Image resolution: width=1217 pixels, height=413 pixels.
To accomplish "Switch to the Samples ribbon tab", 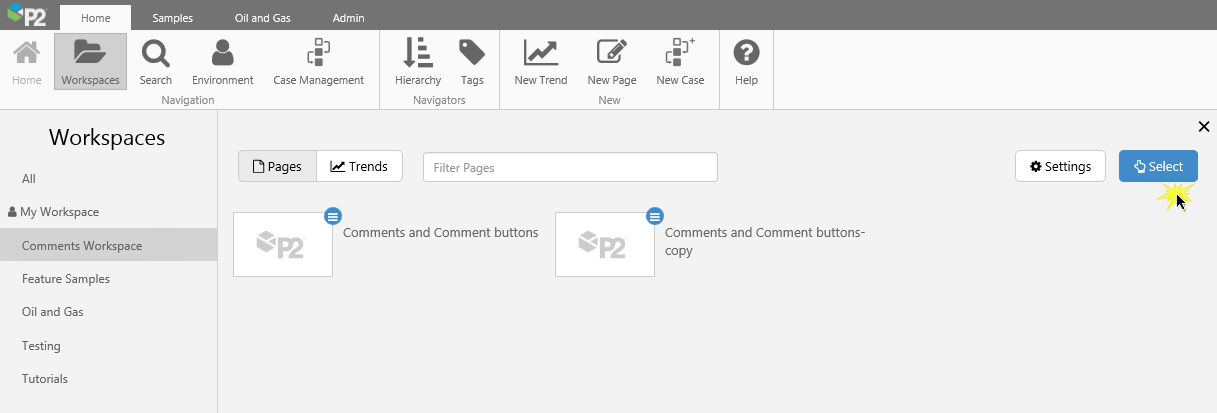I will tap(172, 18).
